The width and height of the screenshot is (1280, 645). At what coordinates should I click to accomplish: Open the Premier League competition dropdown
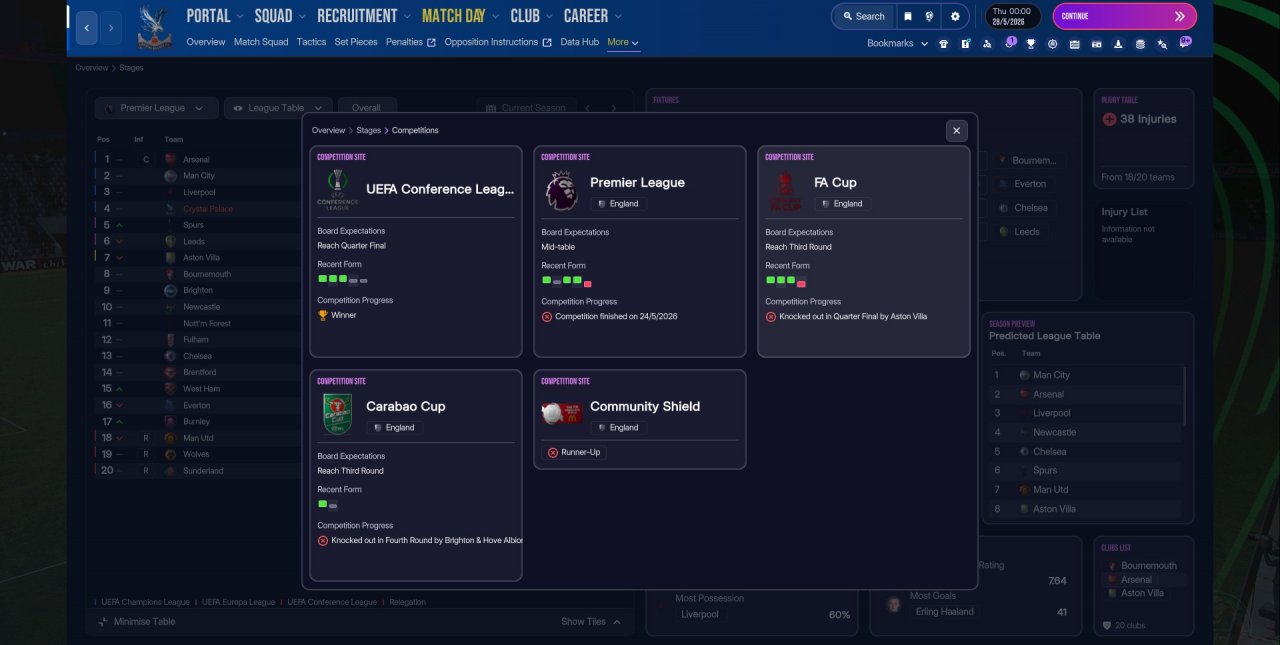click(155, 108)
